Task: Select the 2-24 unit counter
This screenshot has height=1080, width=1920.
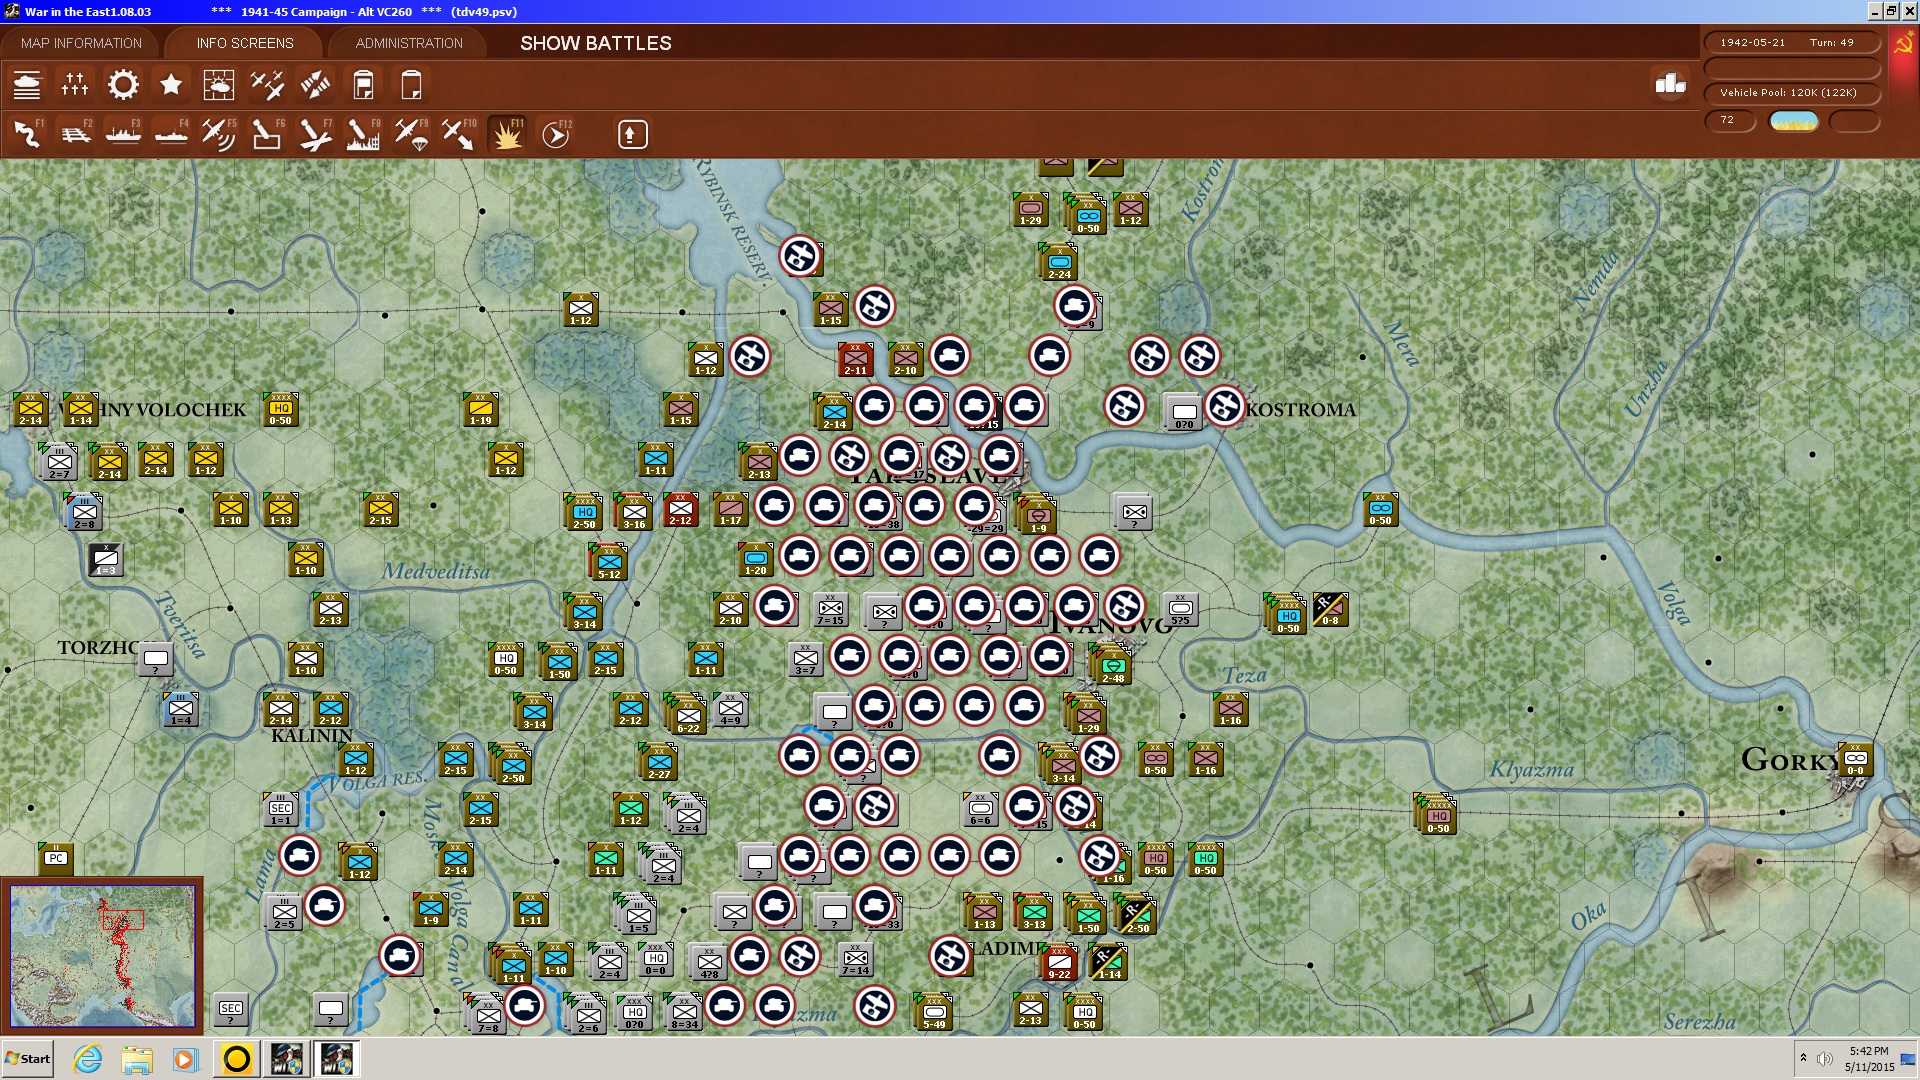Action: click(x=1059, y=263)
